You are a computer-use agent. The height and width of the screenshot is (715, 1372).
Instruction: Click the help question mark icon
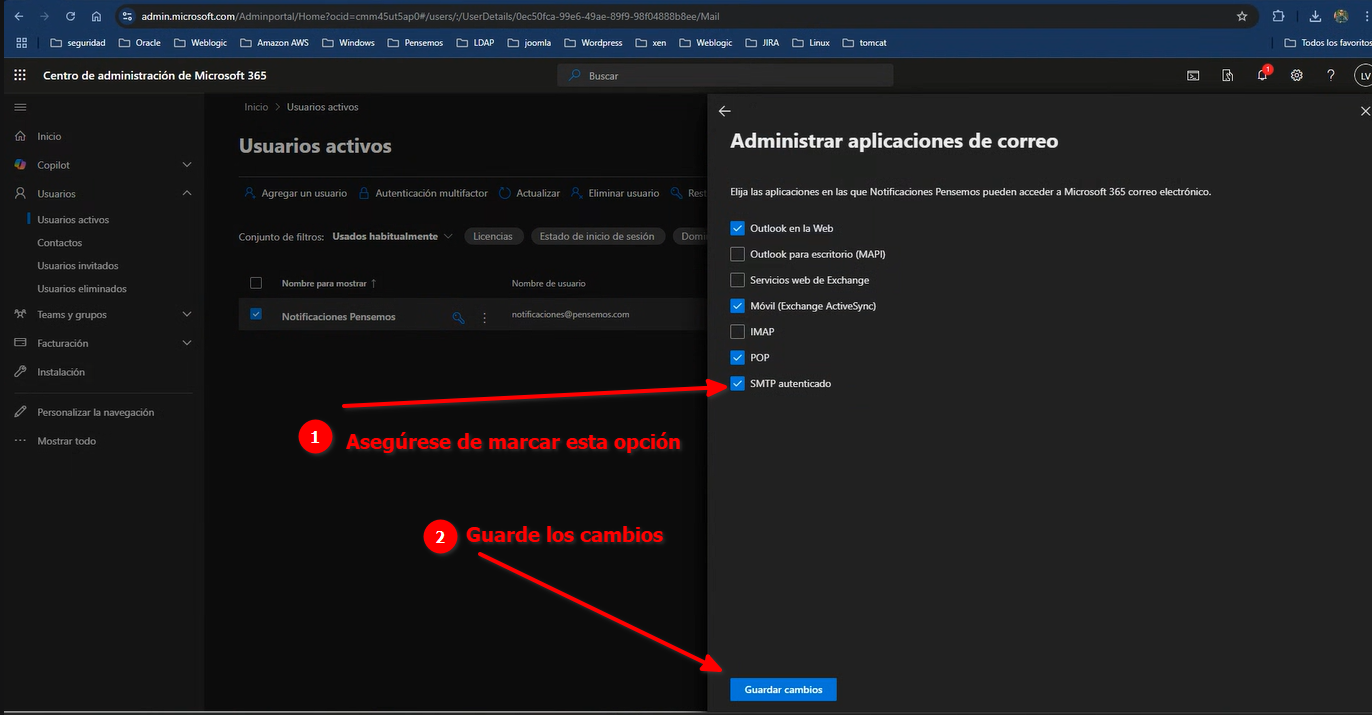coord(1330,75)
